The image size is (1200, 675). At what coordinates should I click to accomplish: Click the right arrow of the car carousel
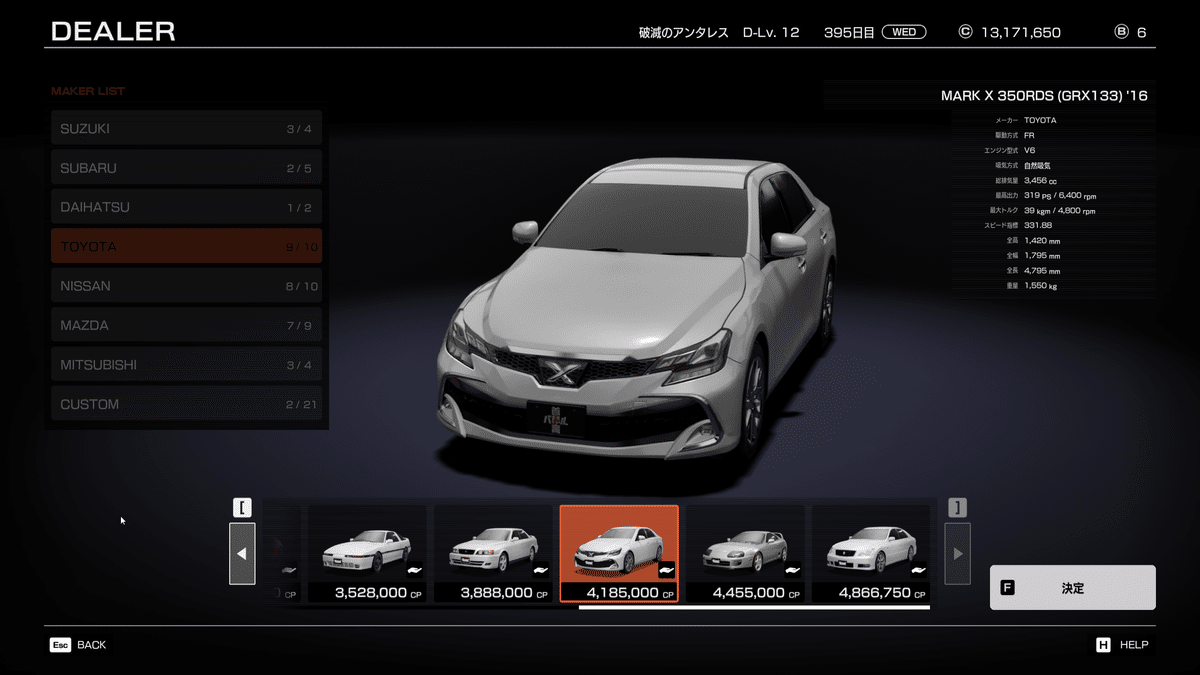[x=957, y=553]
